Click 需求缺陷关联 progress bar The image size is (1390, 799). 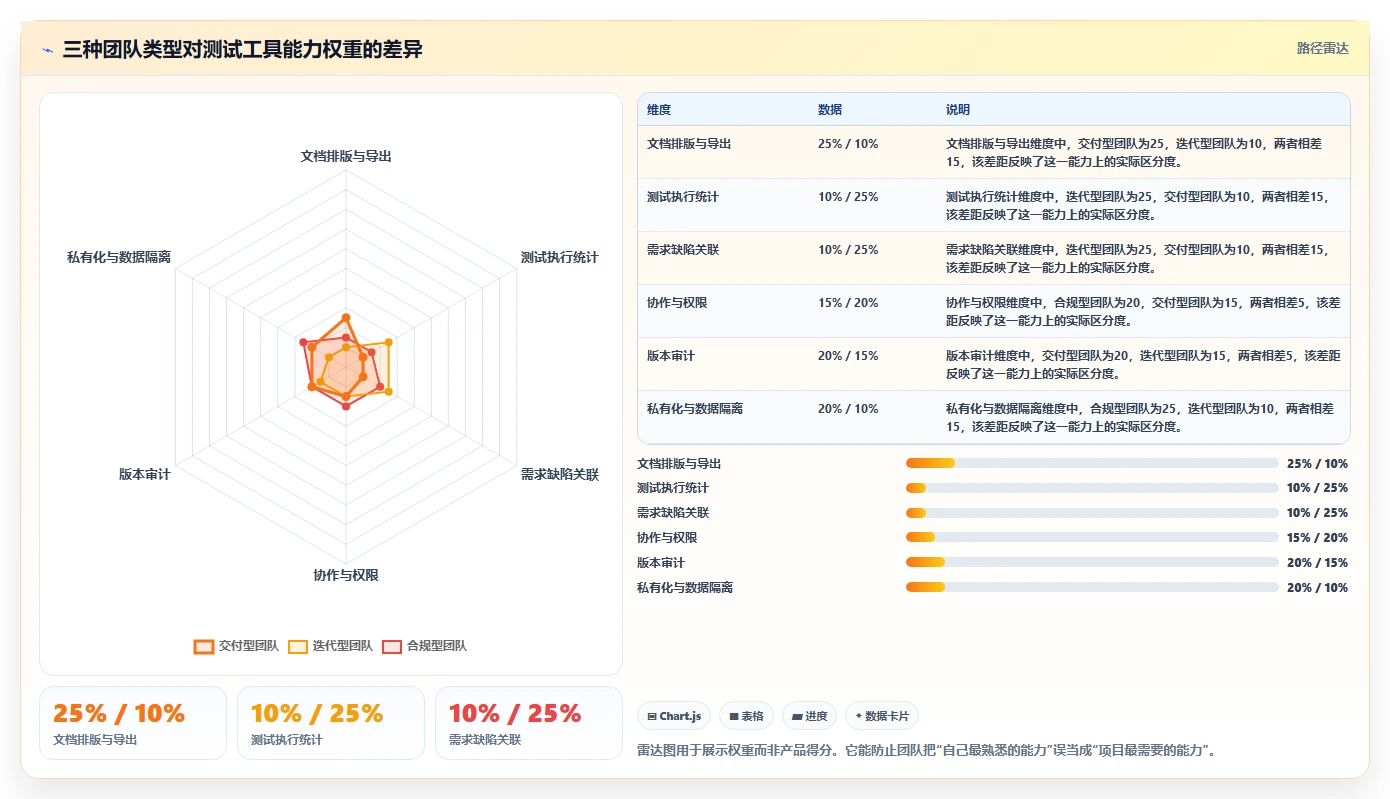1092,513
